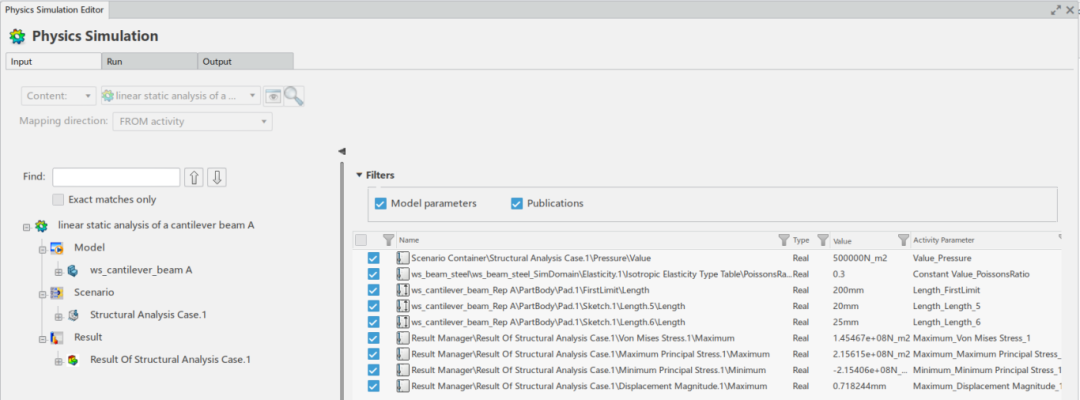Uncheck the Publications filter checkbox
This screenshot has height=400, width=1080.
click(517, 204)
